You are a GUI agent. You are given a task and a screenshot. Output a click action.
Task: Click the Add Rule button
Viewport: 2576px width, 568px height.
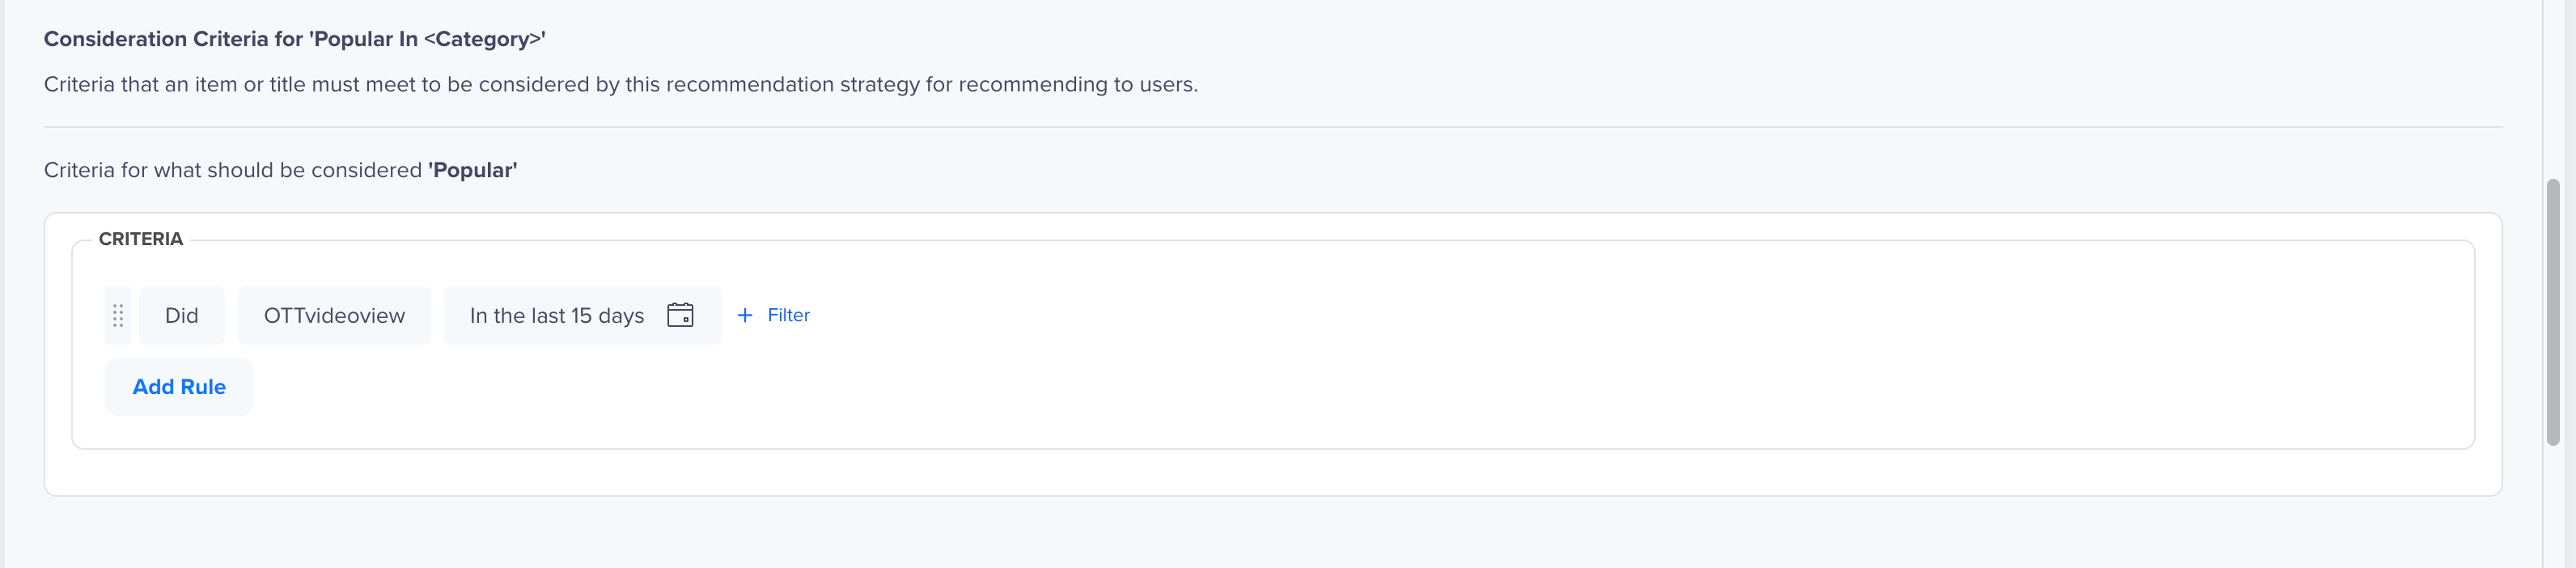point(179,386)
